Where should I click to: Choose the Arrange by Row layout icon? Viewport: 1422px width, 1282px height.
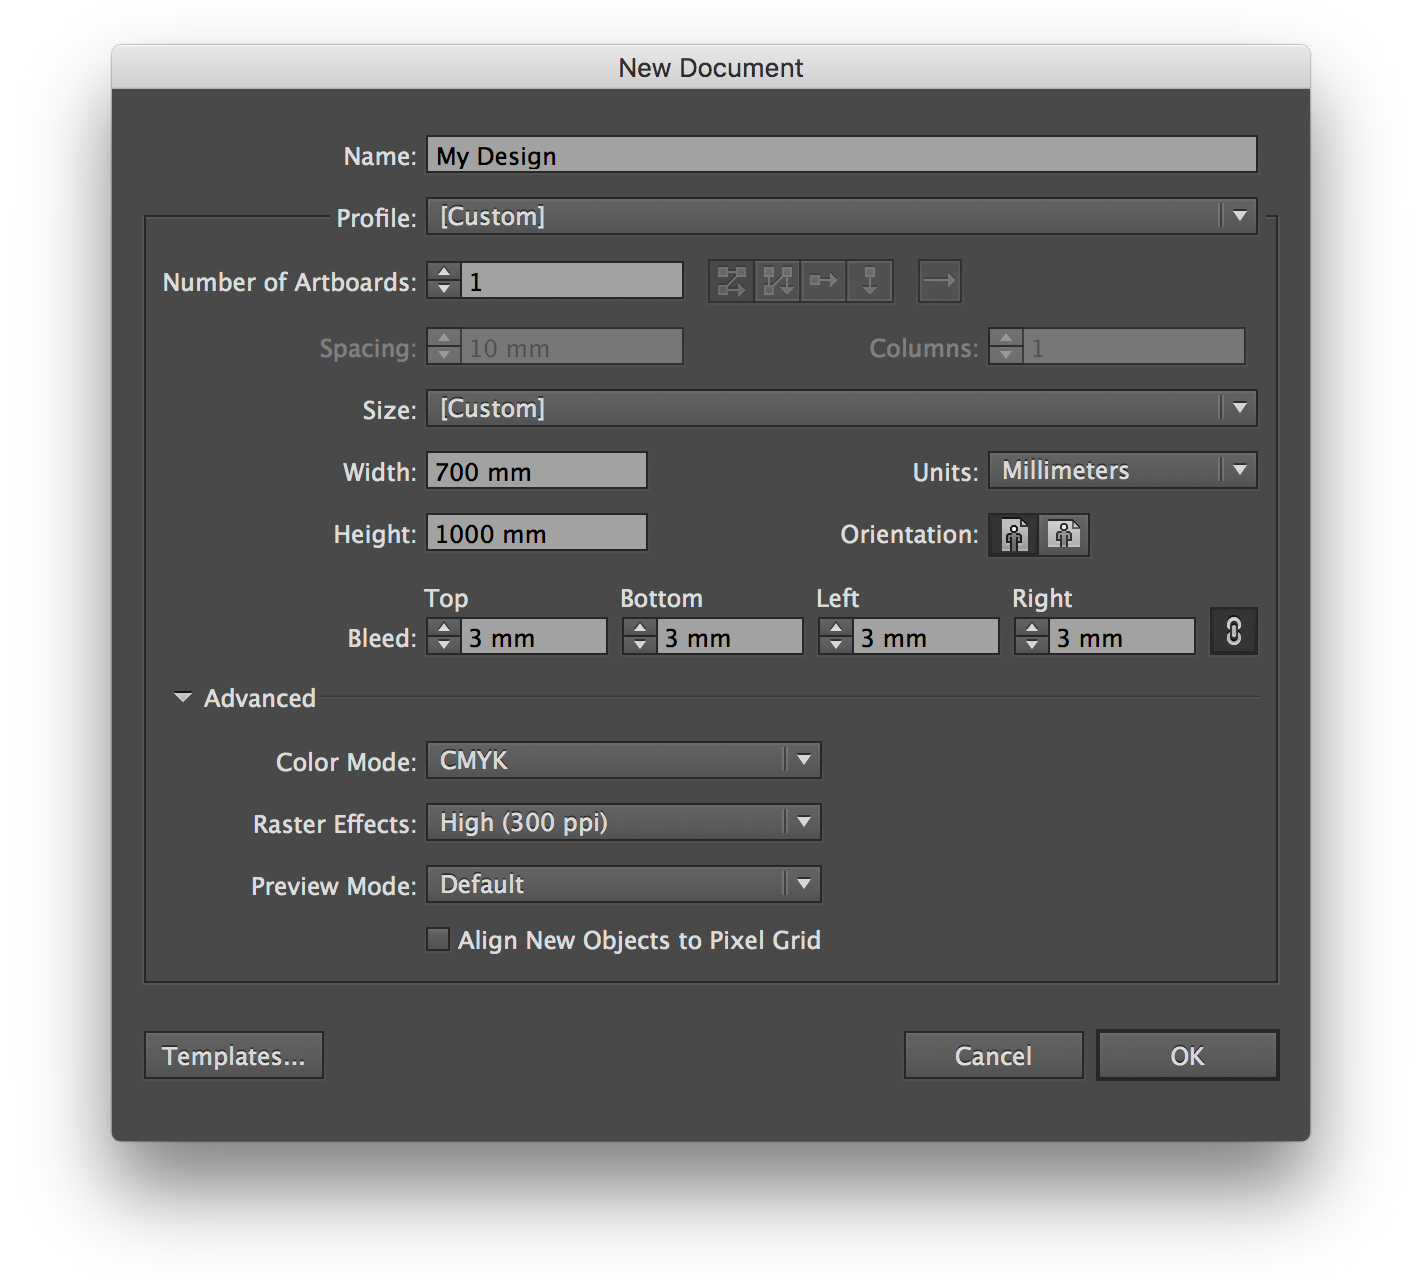823,281
